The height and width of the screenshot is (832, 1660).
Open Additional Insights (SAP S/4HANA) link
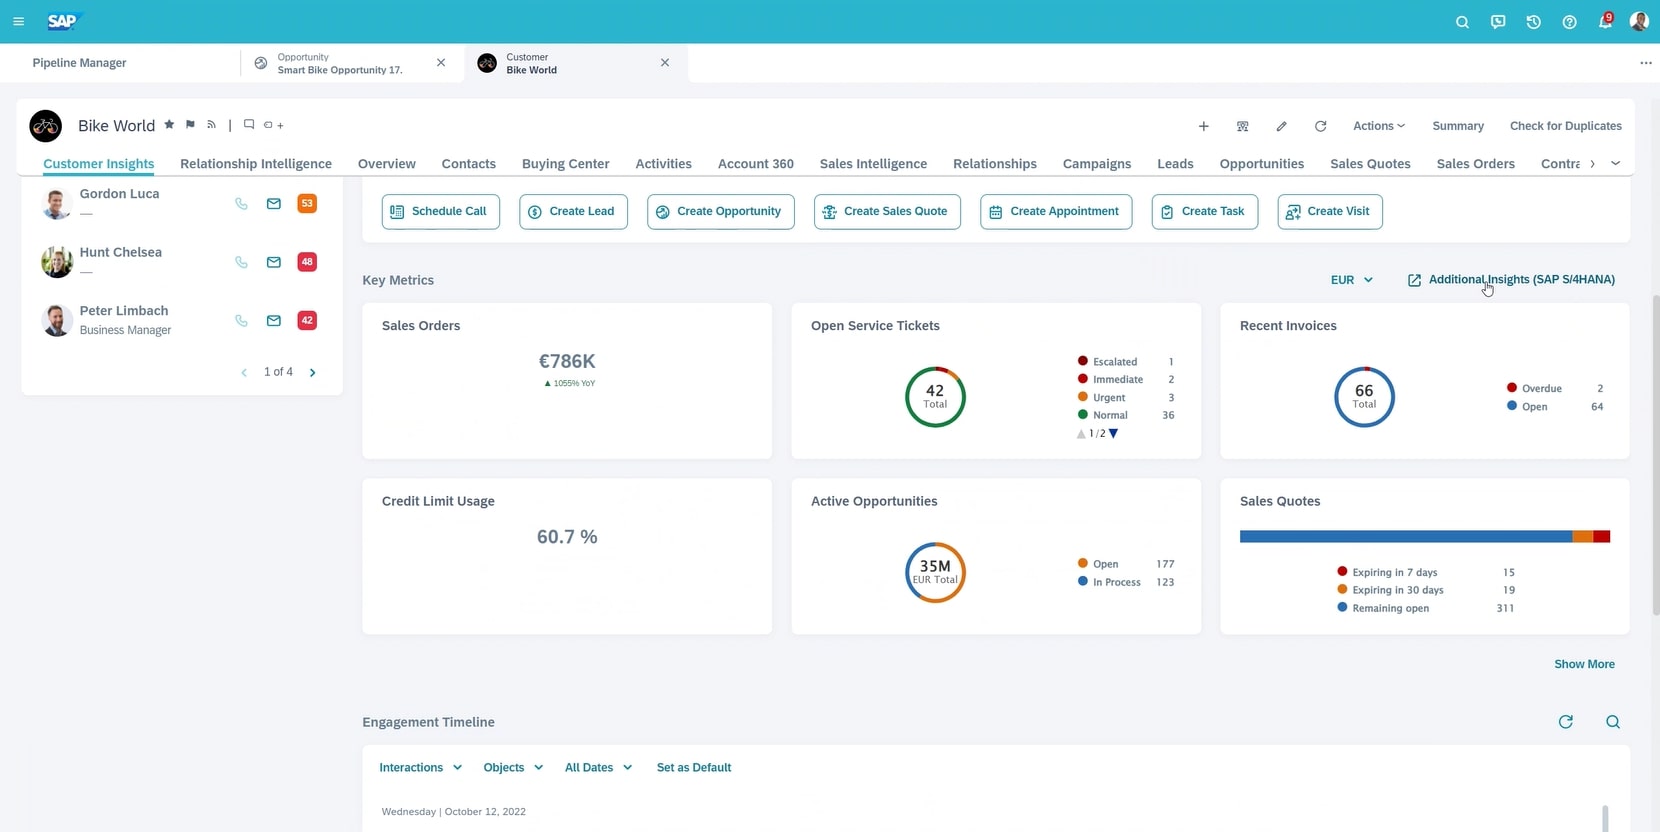[1511, 280]
